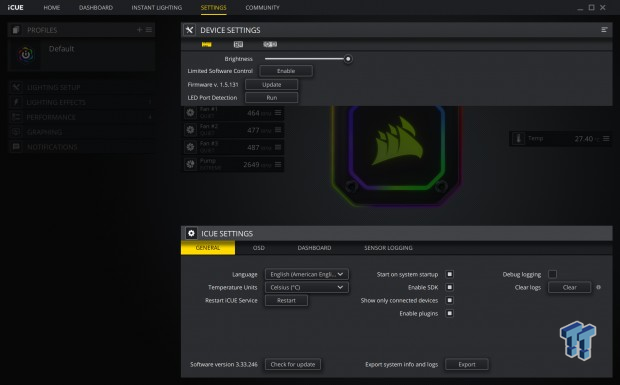Toggle the Enable SDK checkbox
Viewport: 620px width, 385px height.
[x=450, y=287]
